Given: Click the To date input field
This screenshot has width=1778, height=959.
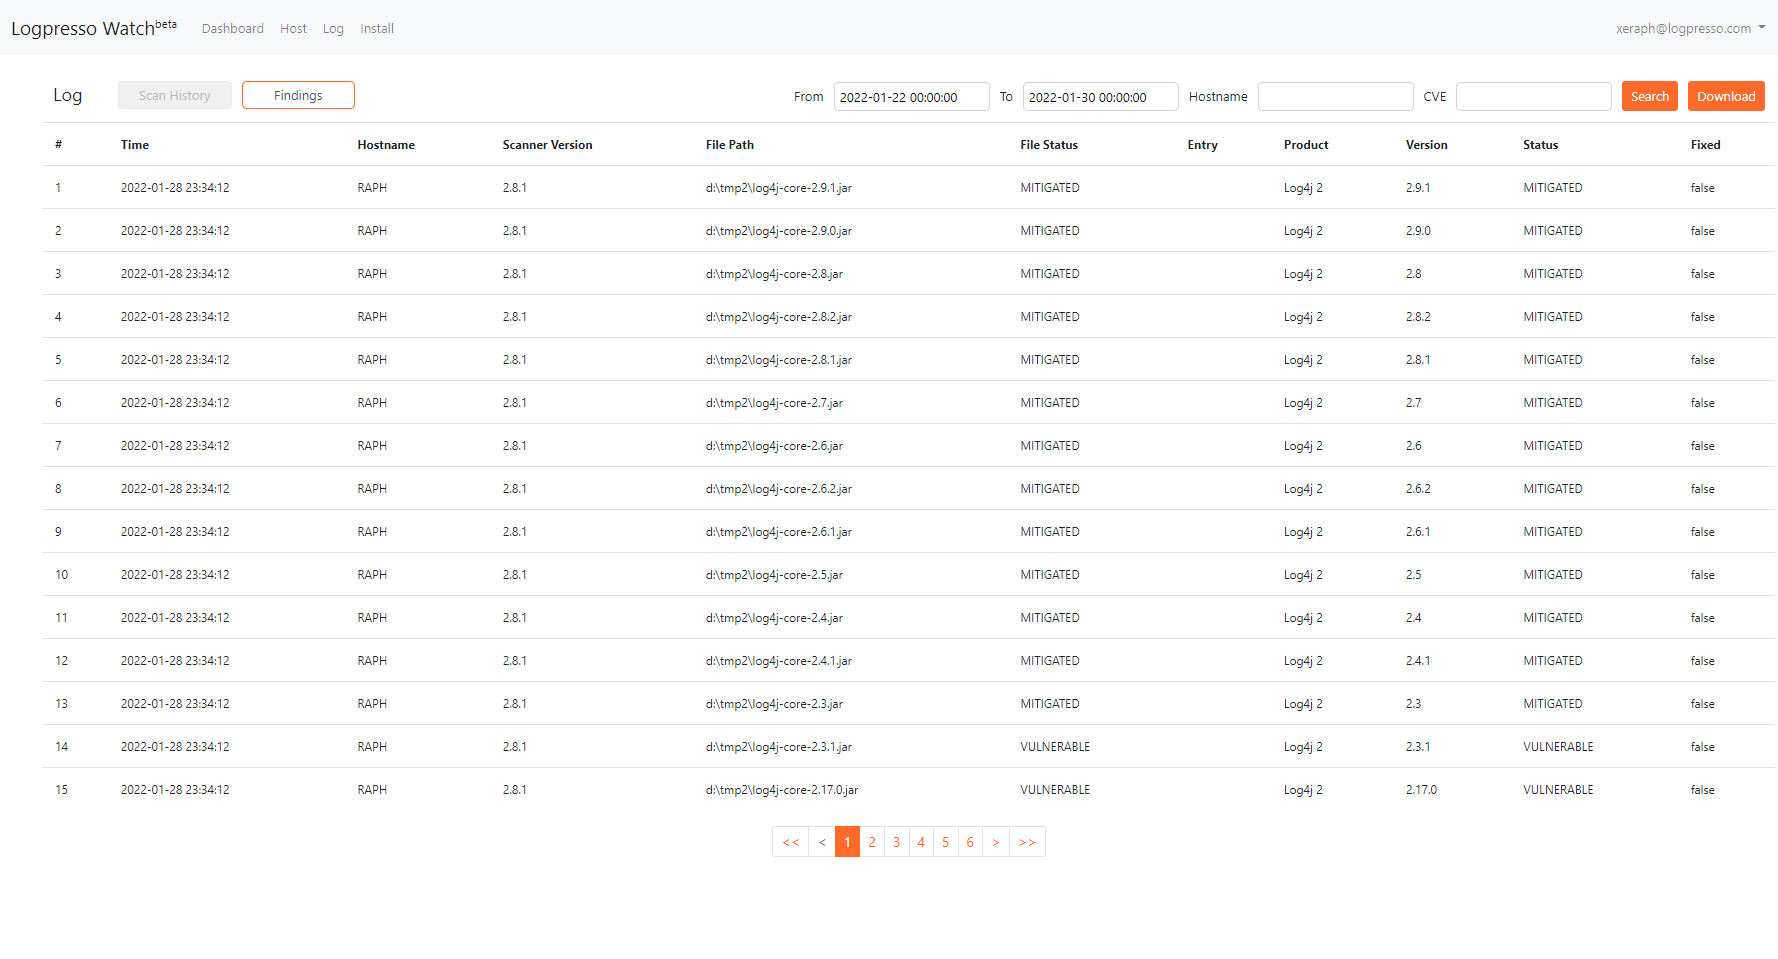Looking at the screenshot, I should coord(1100,97).
